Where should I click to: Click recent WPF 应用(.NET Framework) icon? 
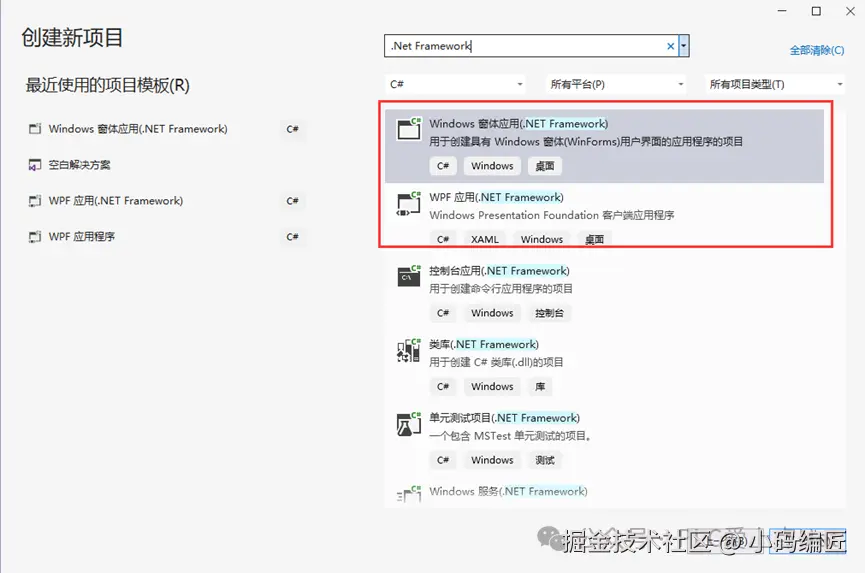point(35,201)
